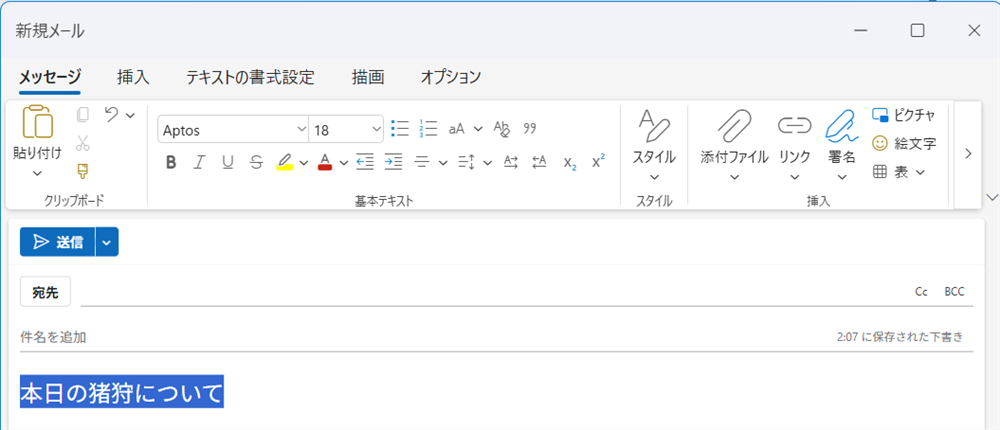
Task: Toggle subscript formatting
Action: 570,163
